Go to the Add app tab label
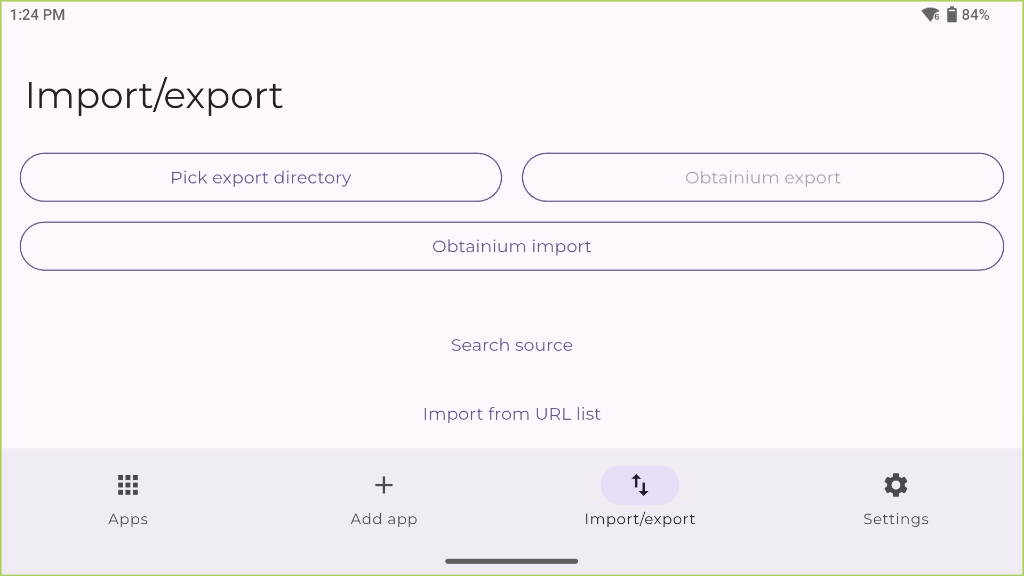The height and width of the screenshot is (576, 1024). (x=384, y=519)
